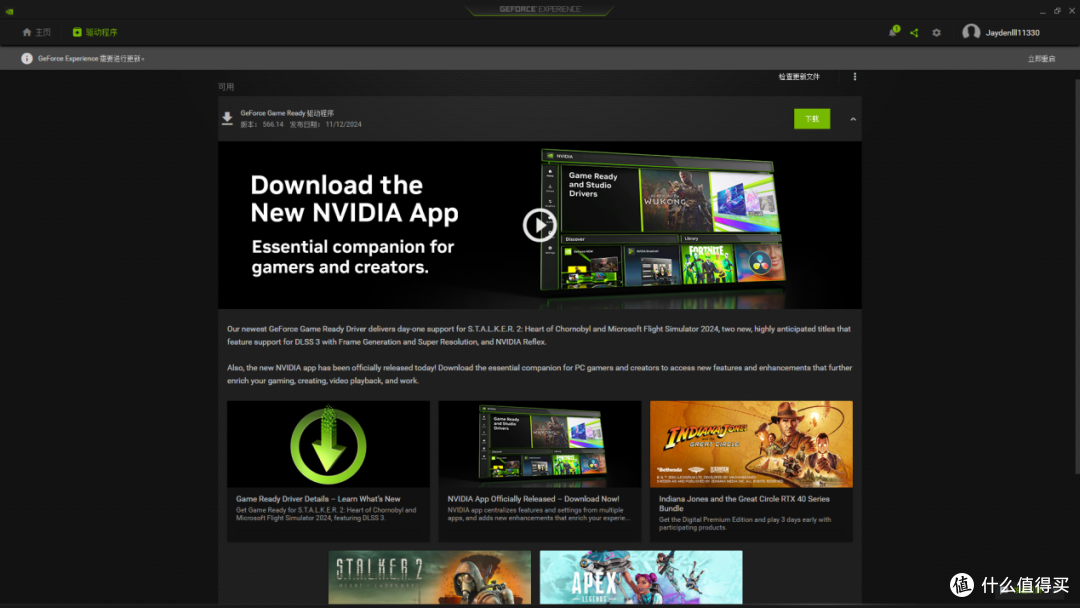1080x608 pixels.
Task: Open the S.T.A.L.K.E.R. 2 banner
Action: 429,577
